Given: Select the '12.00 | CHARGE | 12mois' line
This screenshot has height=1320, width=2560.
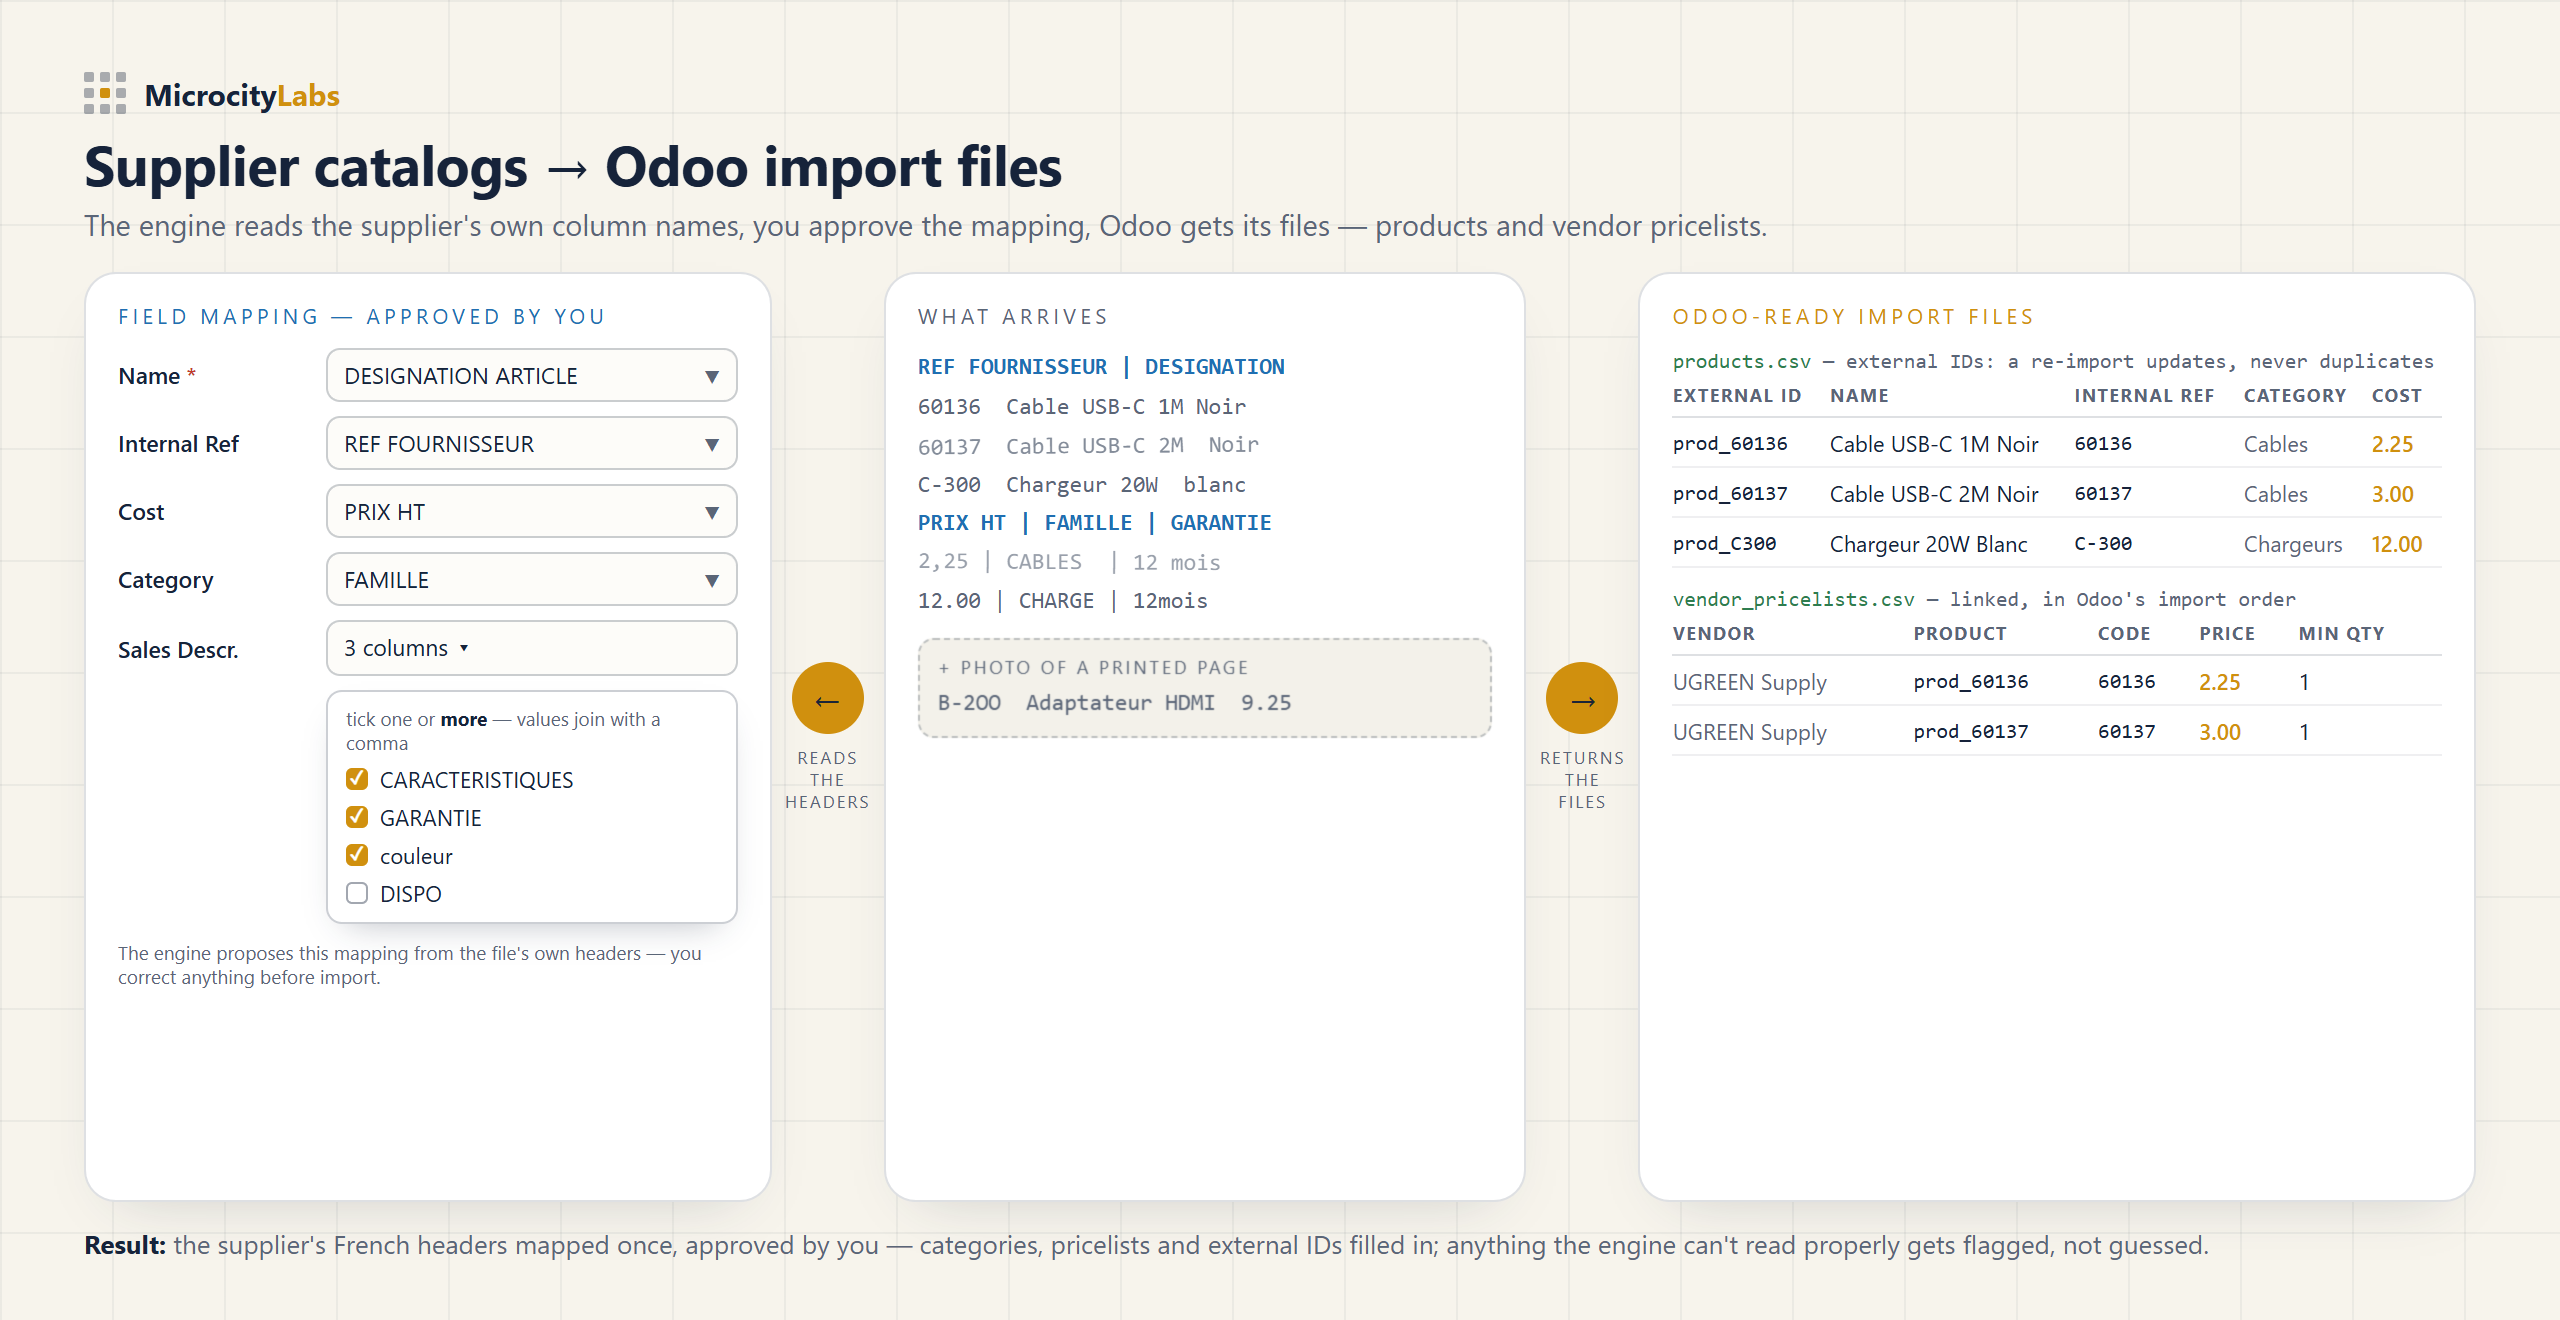Looking at the screenshot, I should click(x=1063, y=601).
